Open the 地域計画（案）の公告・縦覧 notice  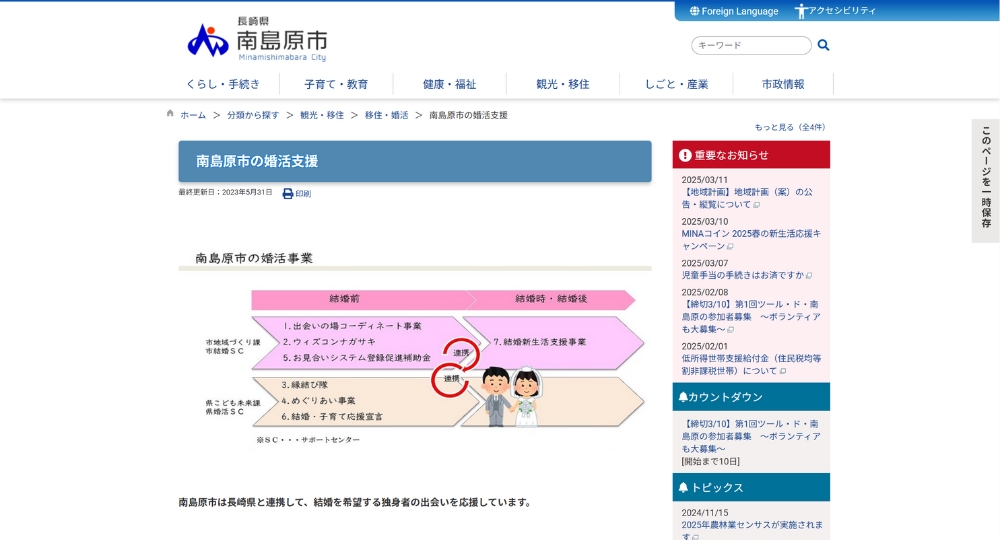point(747,198)
